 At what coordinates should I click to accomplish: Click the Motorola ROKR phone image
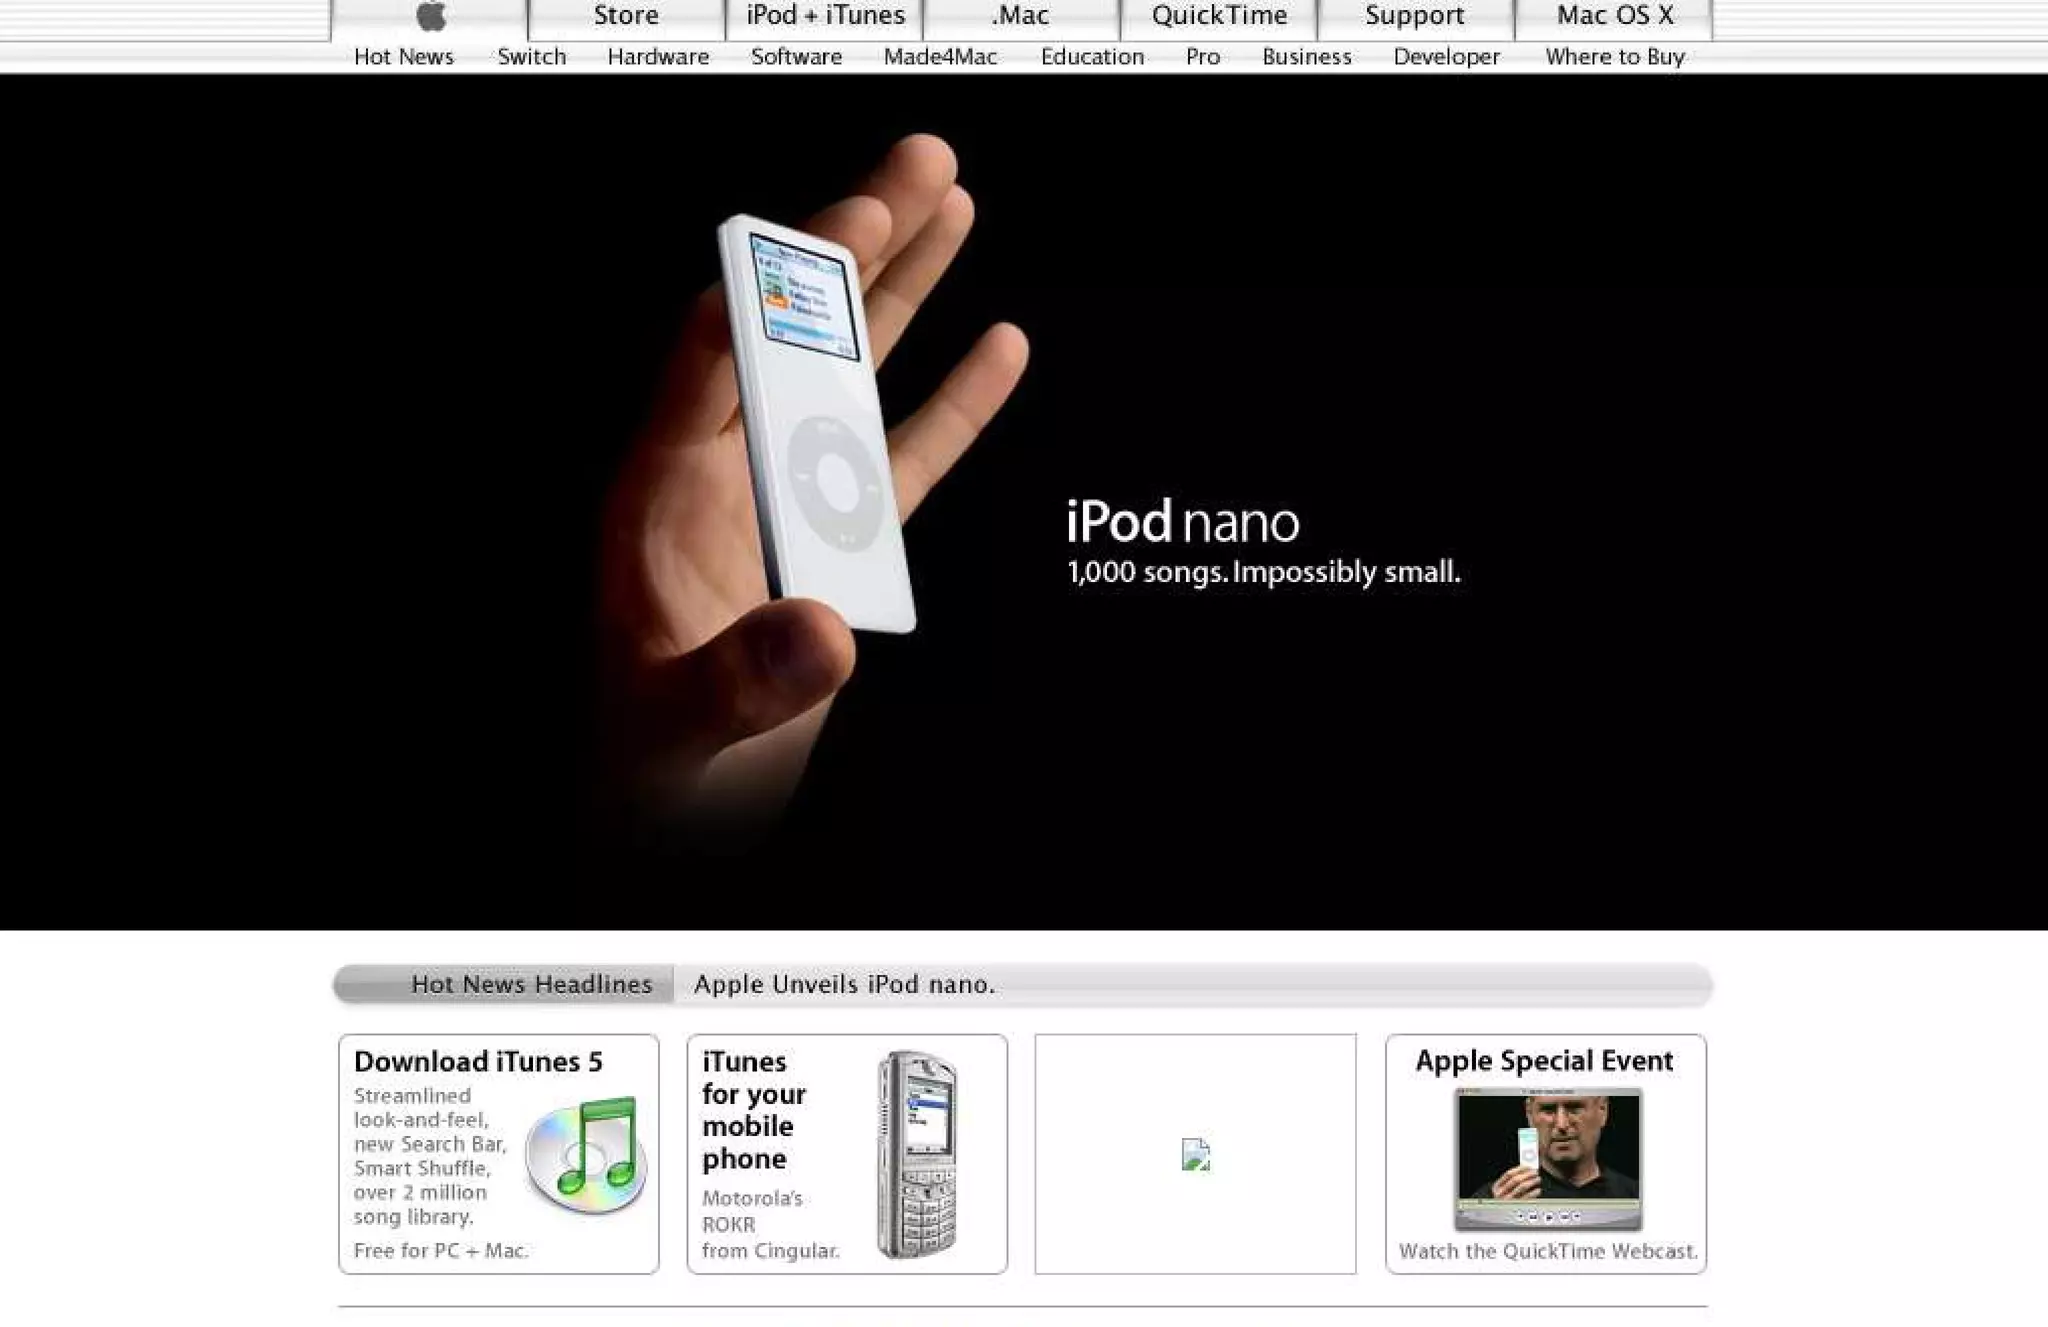tap(917, 1154)
